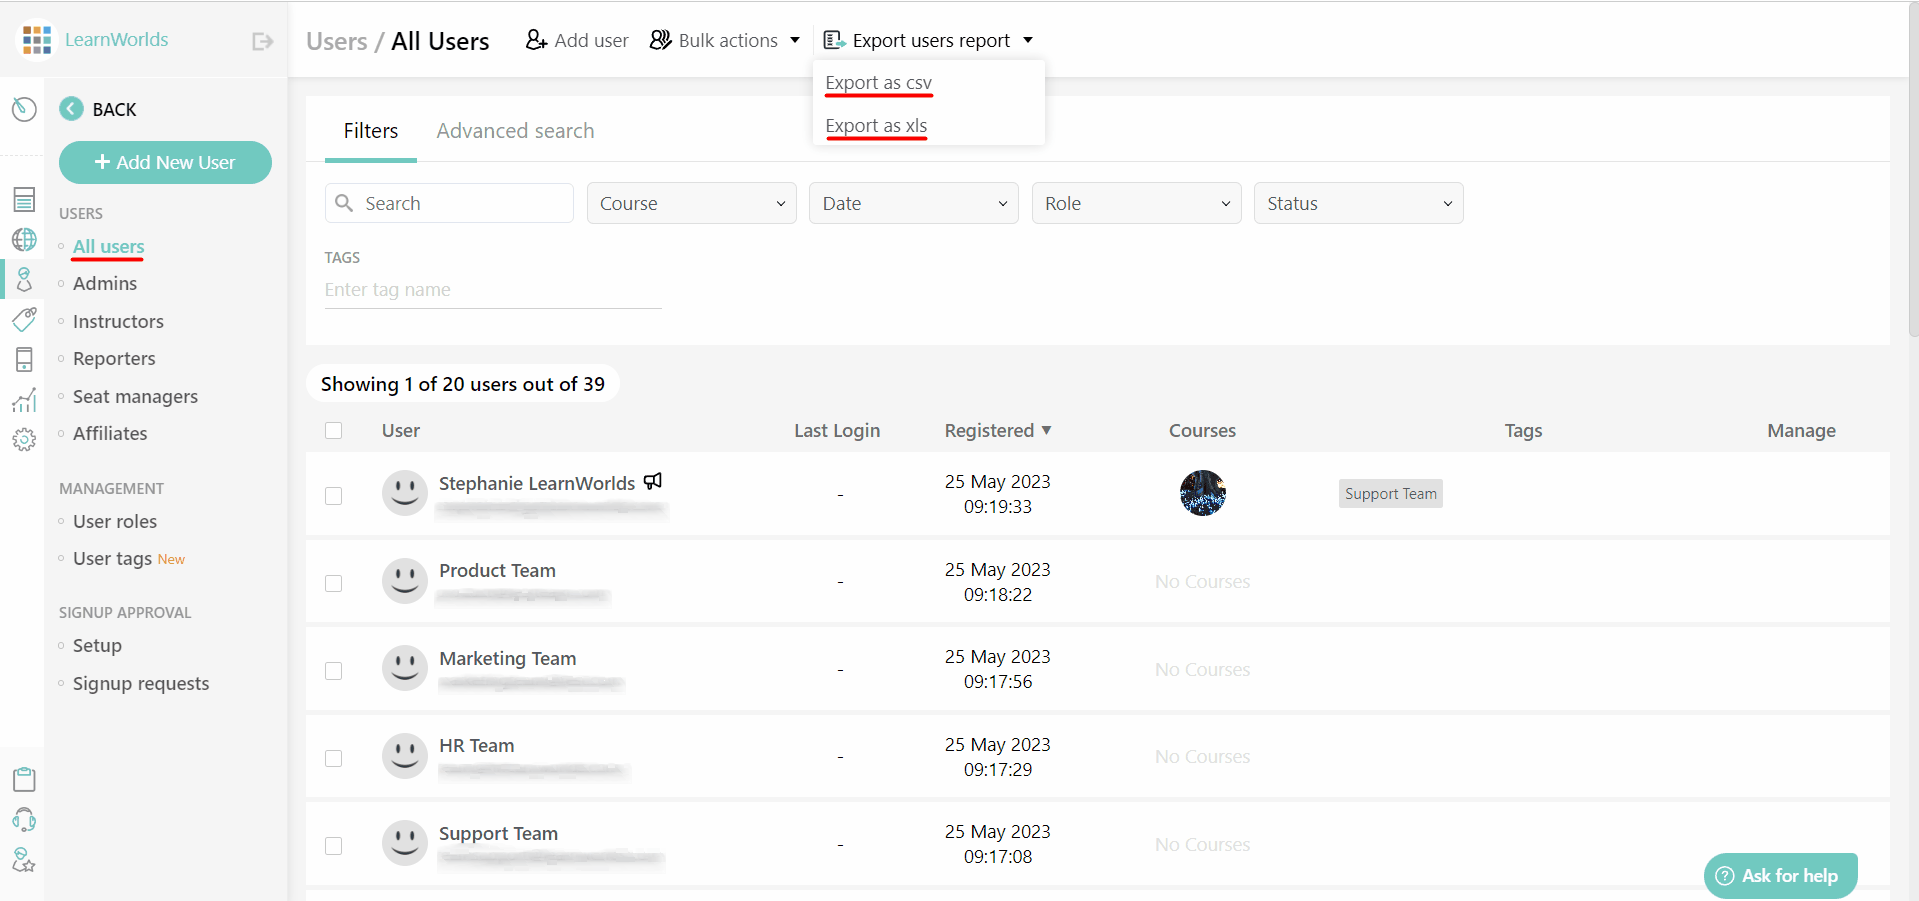Viewport: 1919px width, 901px height.
Task: Open Signup requests in the sidebar
Action: pos(140,683)
